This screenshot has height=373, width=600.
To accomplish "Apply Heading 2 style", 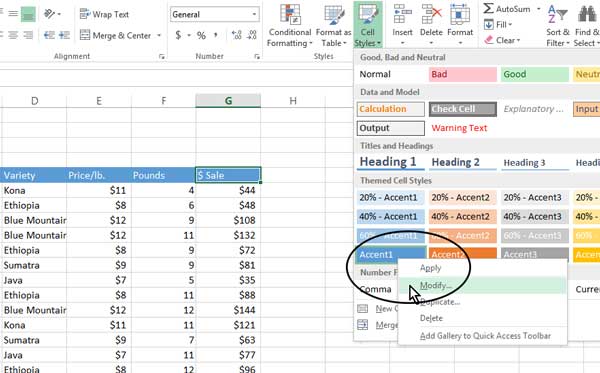I will click(463, 162).
